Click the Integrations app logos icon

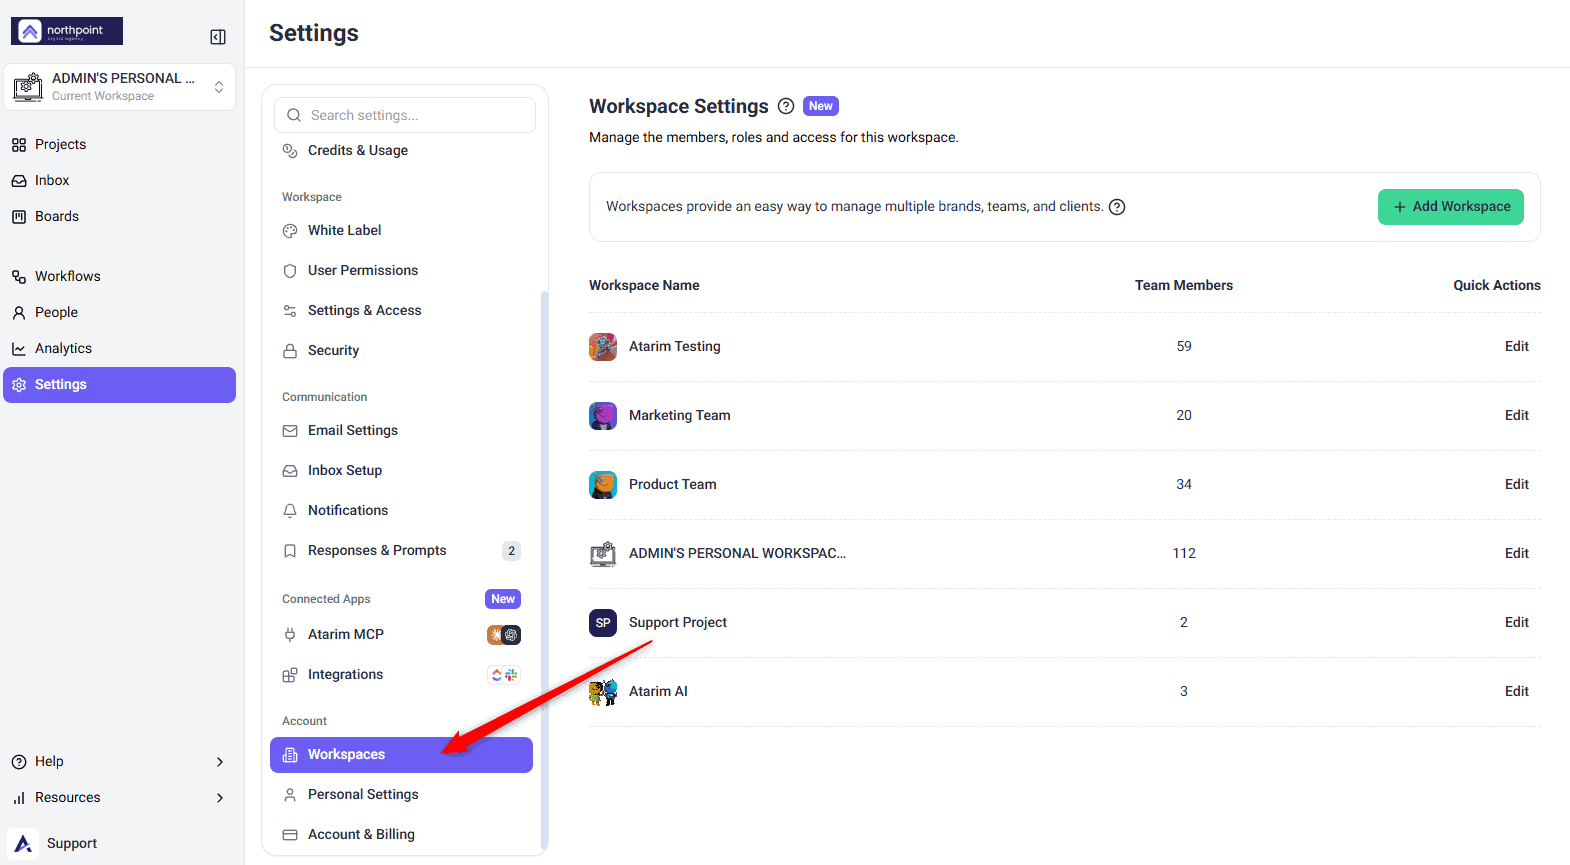pyautogui.click(x=504, y=675)
